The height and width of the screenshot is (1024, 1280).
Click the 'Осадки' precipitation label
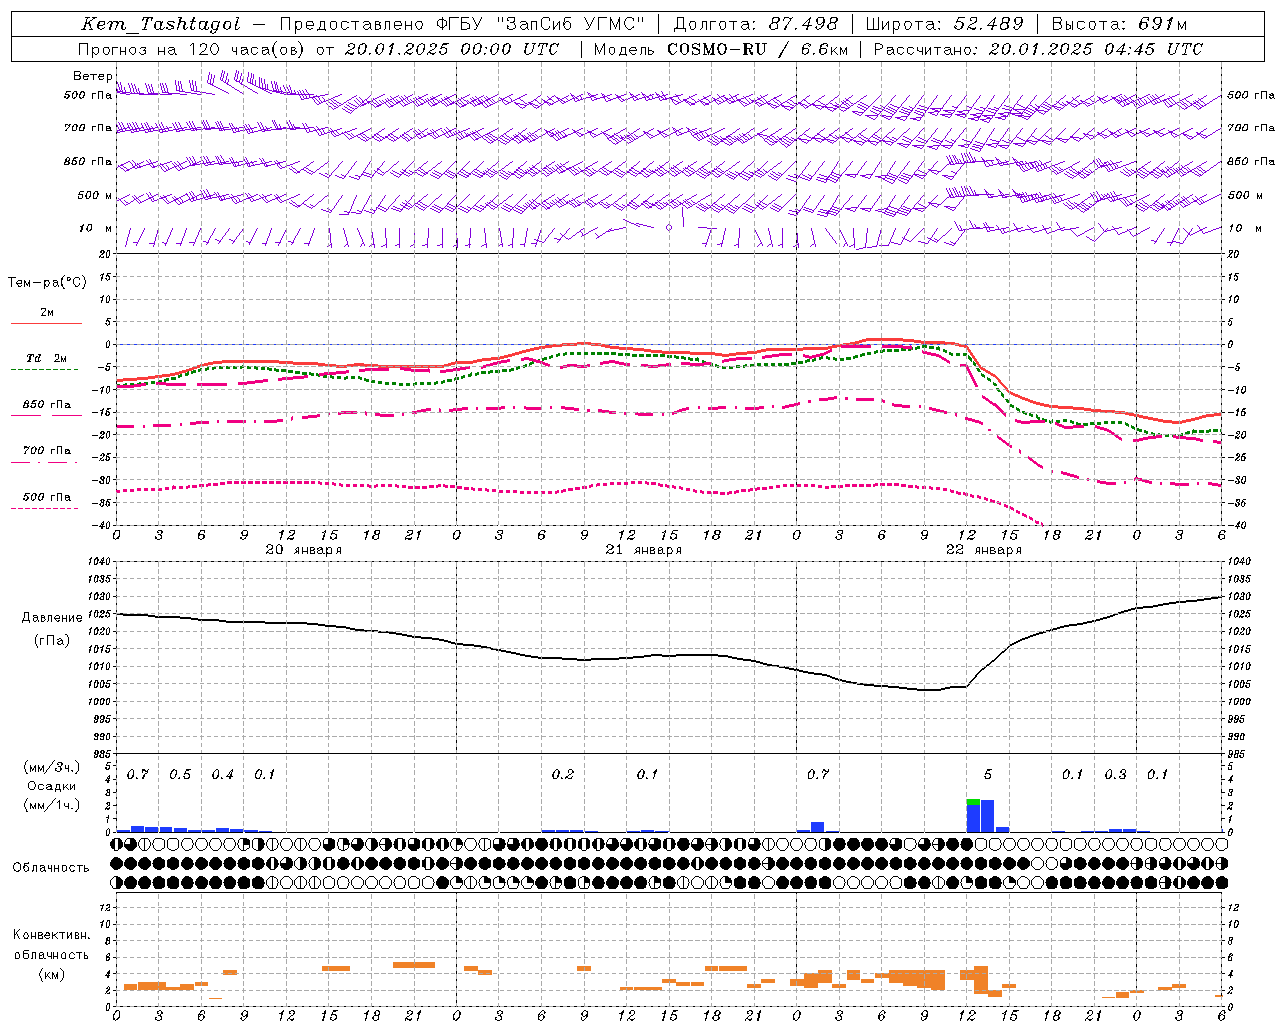52,786
